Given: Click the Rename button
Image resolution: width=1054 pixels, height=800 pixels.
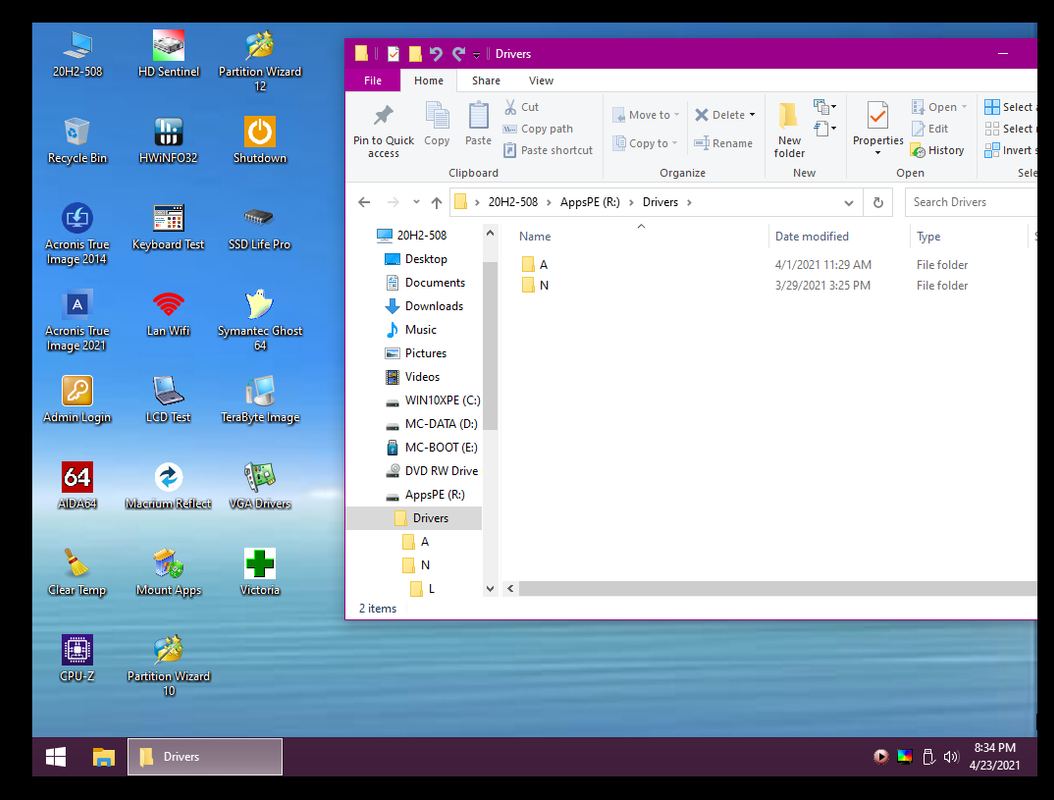Looking at the screenshot, I should pos(723,143).
